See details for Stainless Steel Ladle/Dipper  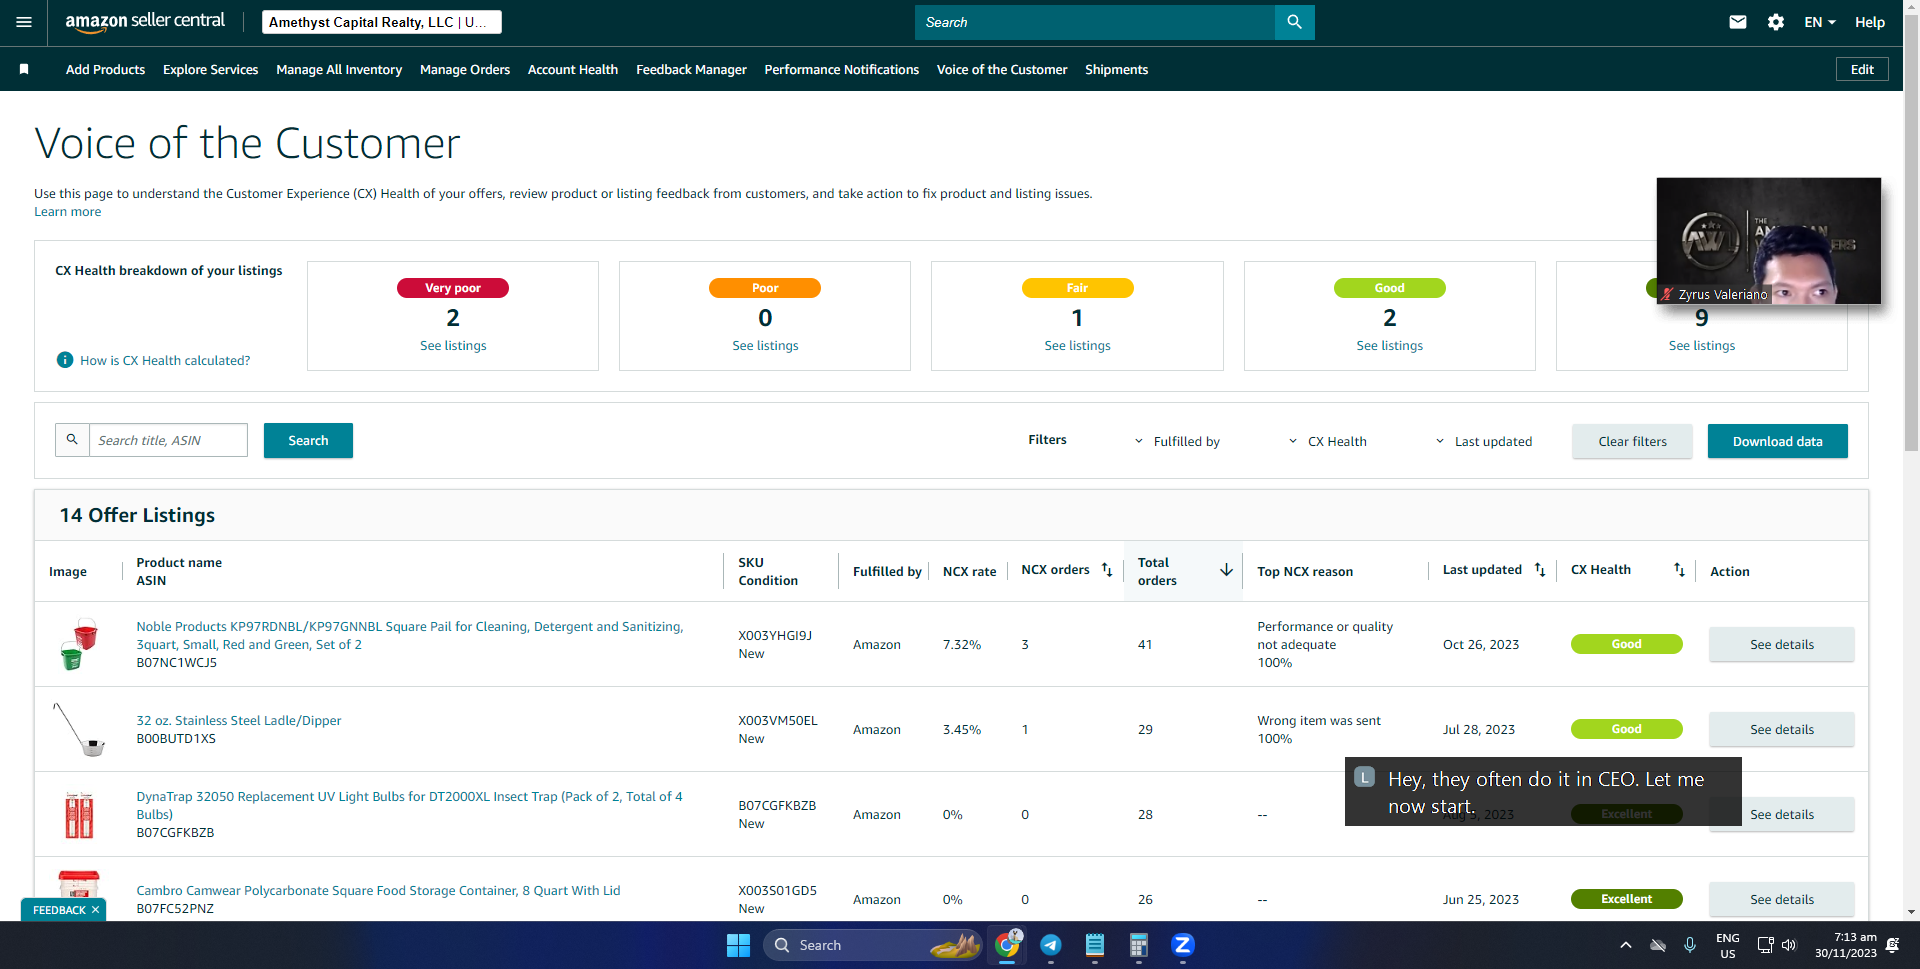coord(1781,729)
